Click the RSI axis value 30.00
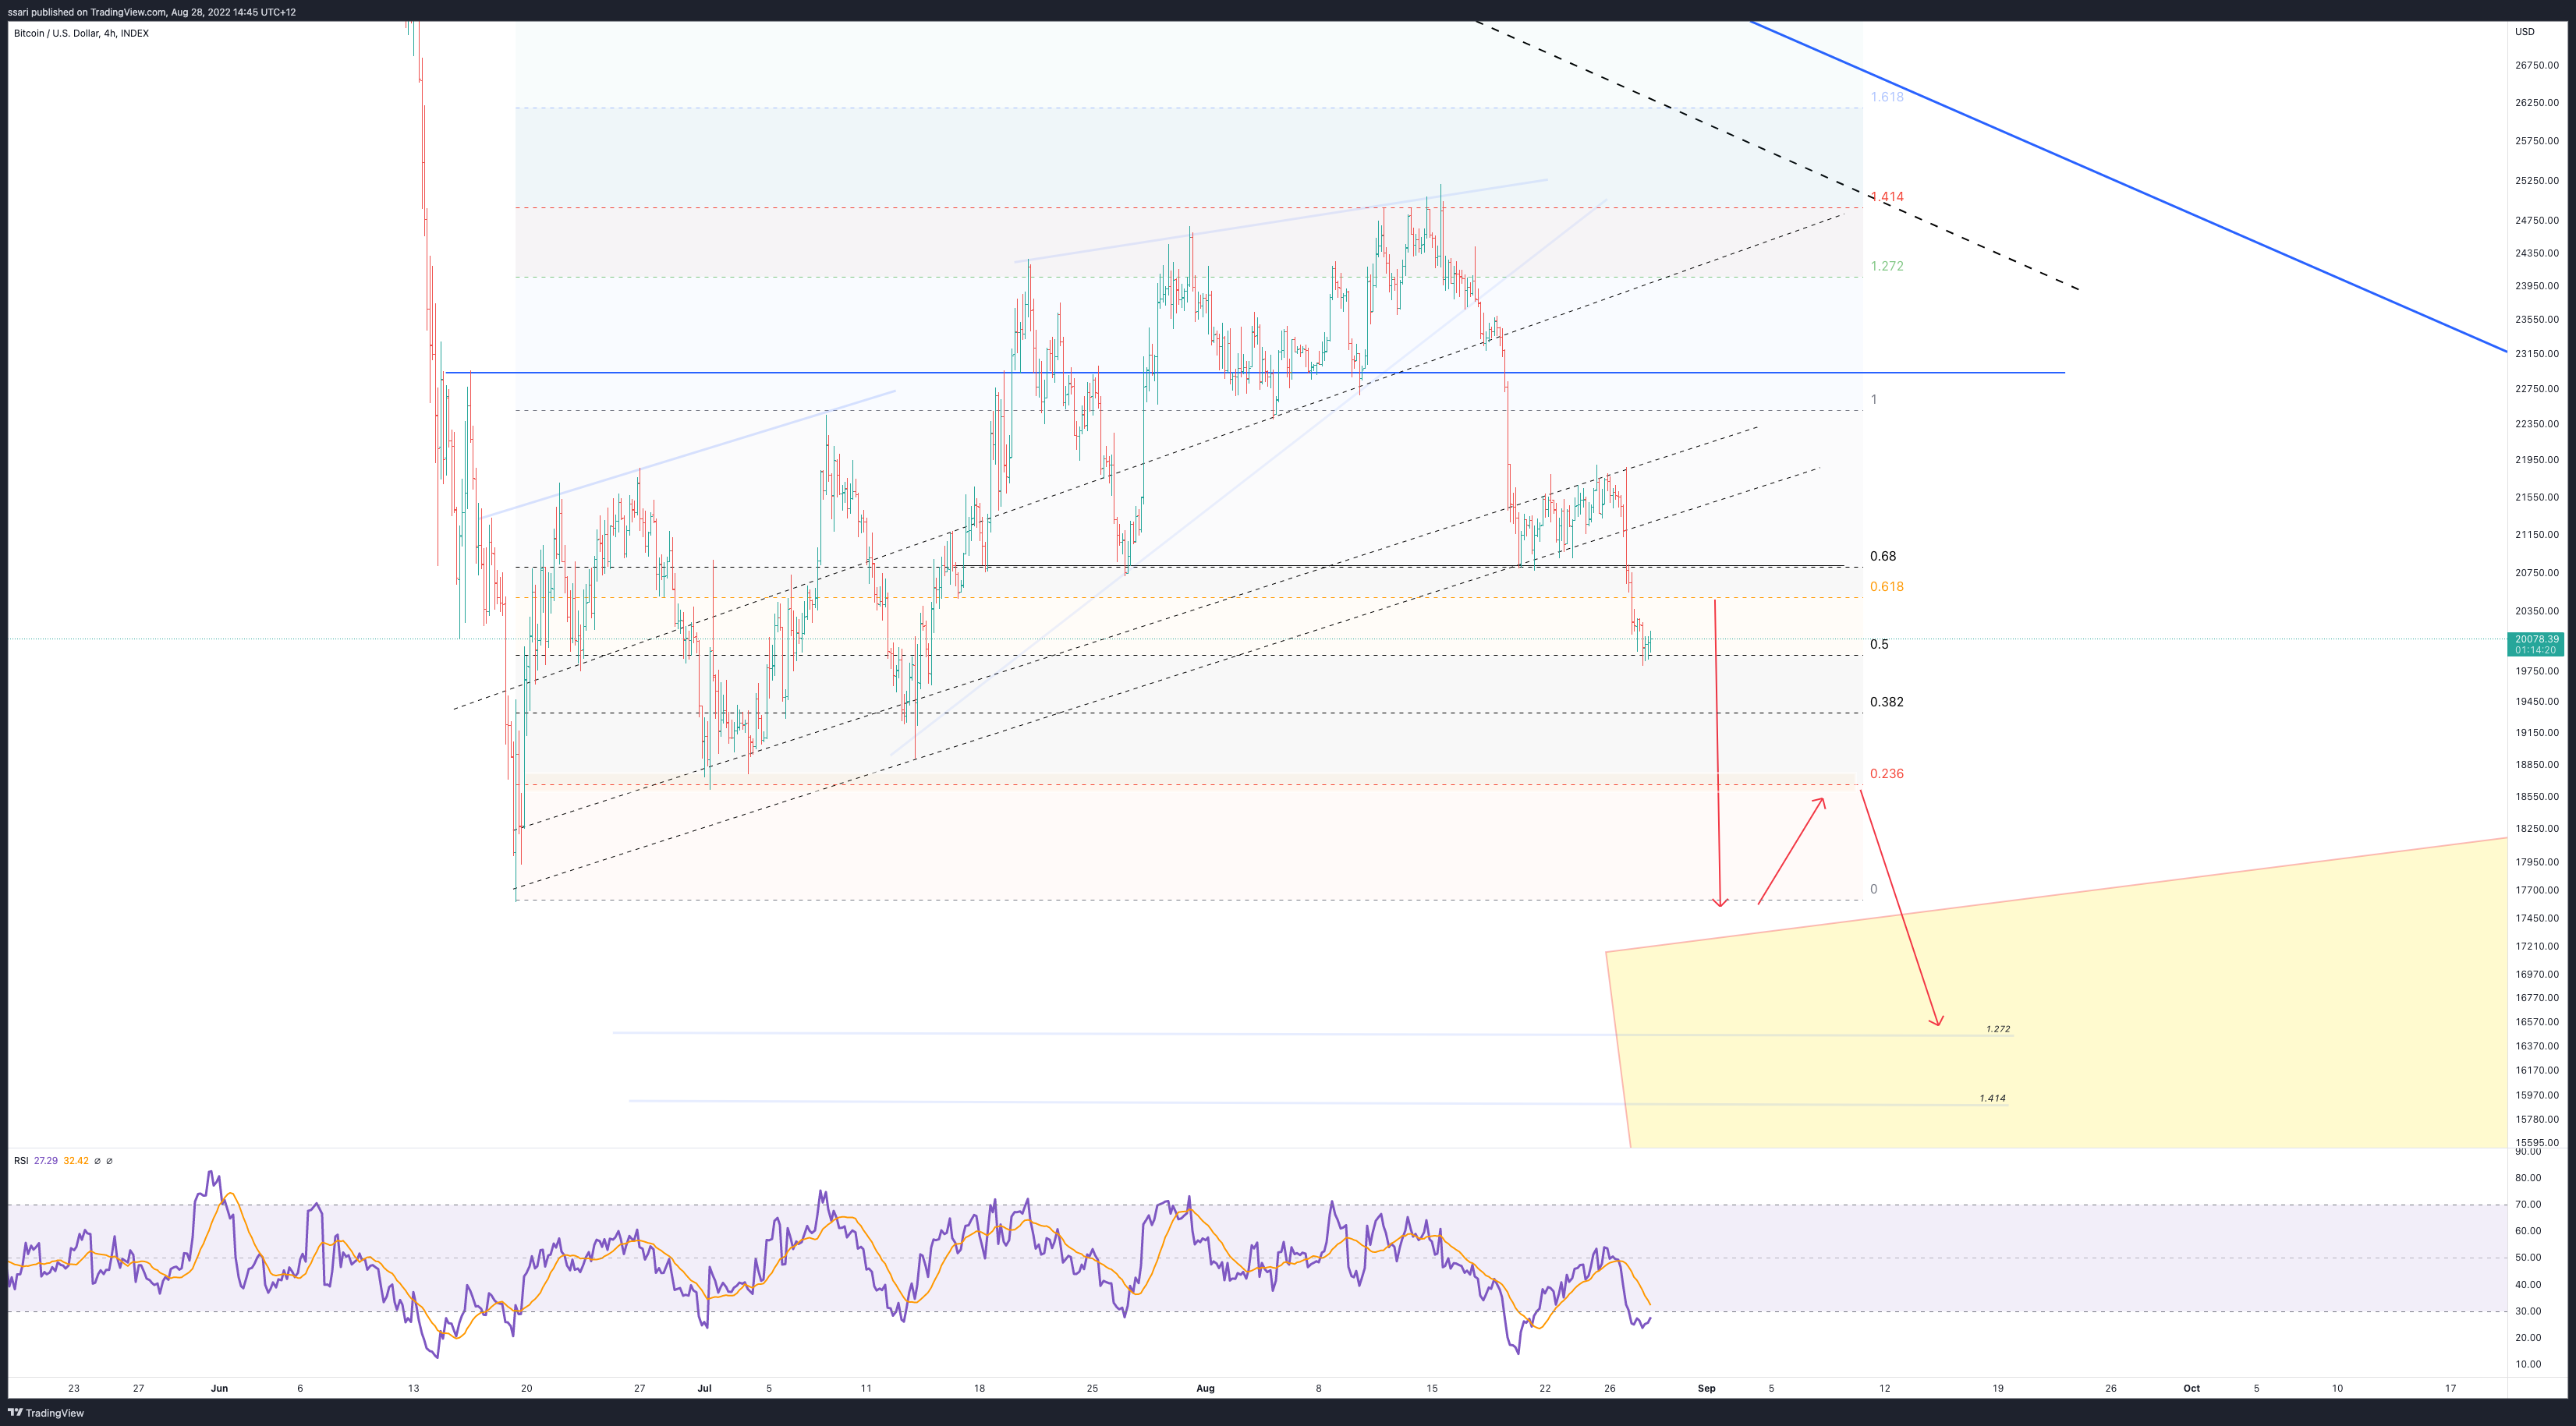 pyautogui.click(x=2529, y=1312)
